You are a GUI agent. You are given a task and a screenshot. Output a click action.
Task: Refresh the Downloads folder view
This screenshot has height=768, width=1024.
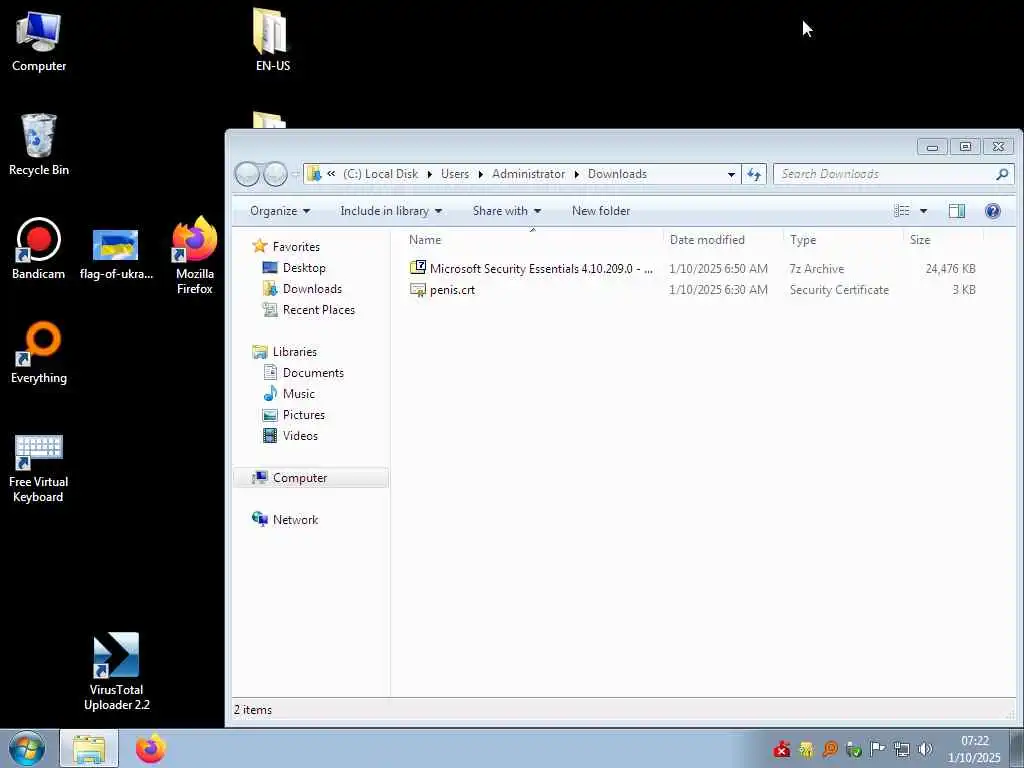(754, 174)
